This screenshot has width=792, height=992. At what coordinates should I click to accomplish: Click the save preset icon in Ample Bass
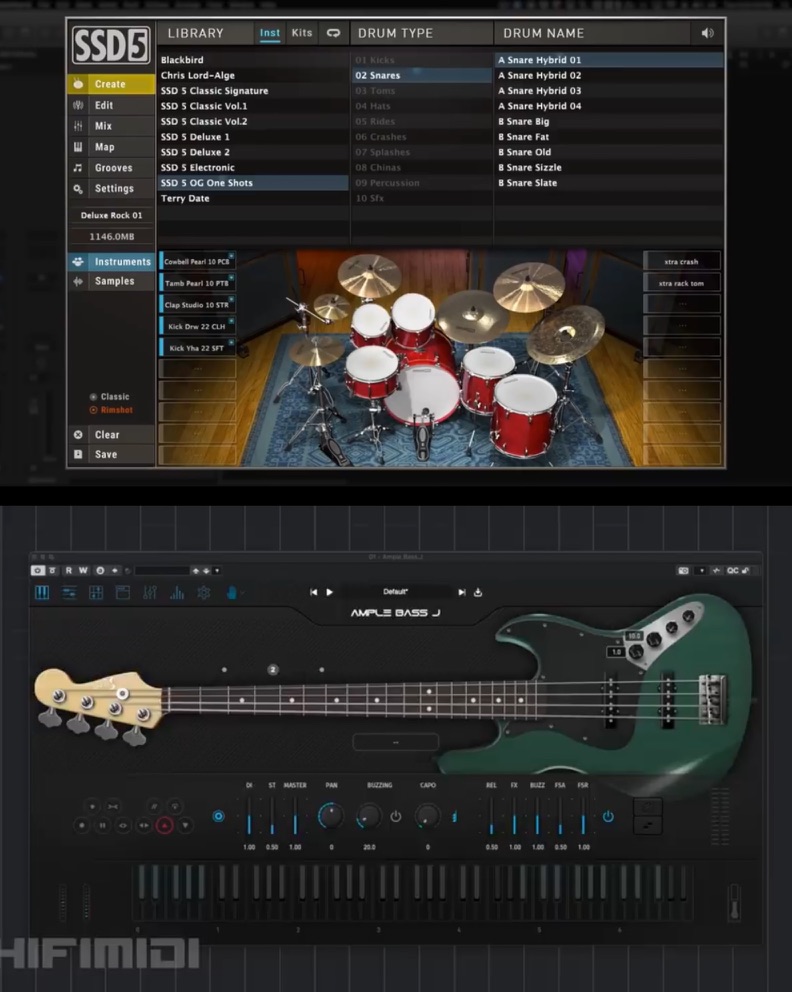[478, 592]
